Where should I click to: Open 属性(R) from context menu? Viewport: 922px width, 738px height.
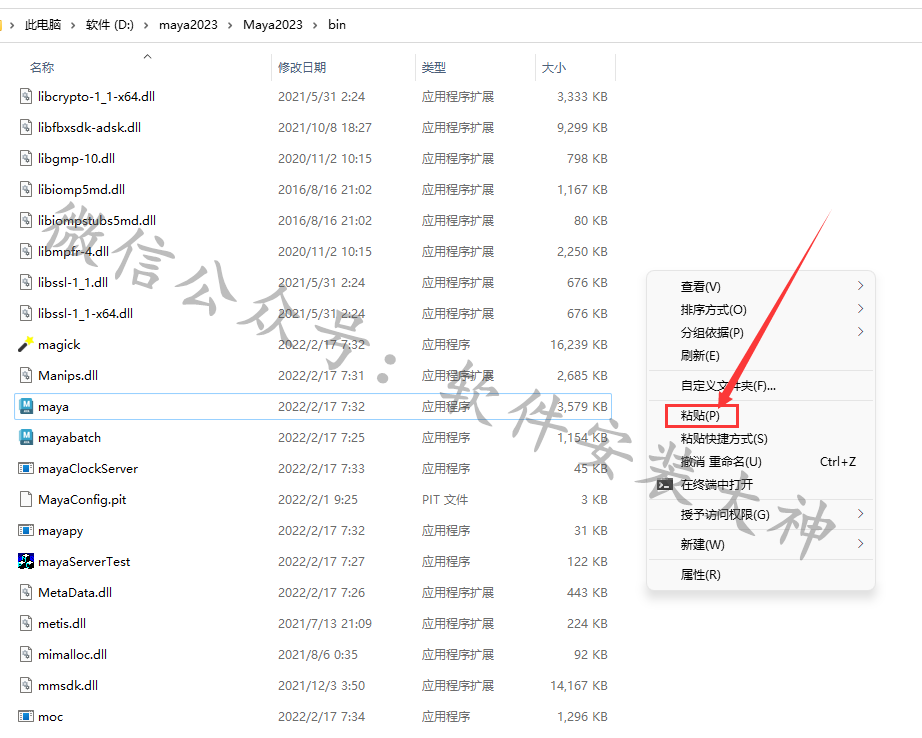(x=700, y=575)
